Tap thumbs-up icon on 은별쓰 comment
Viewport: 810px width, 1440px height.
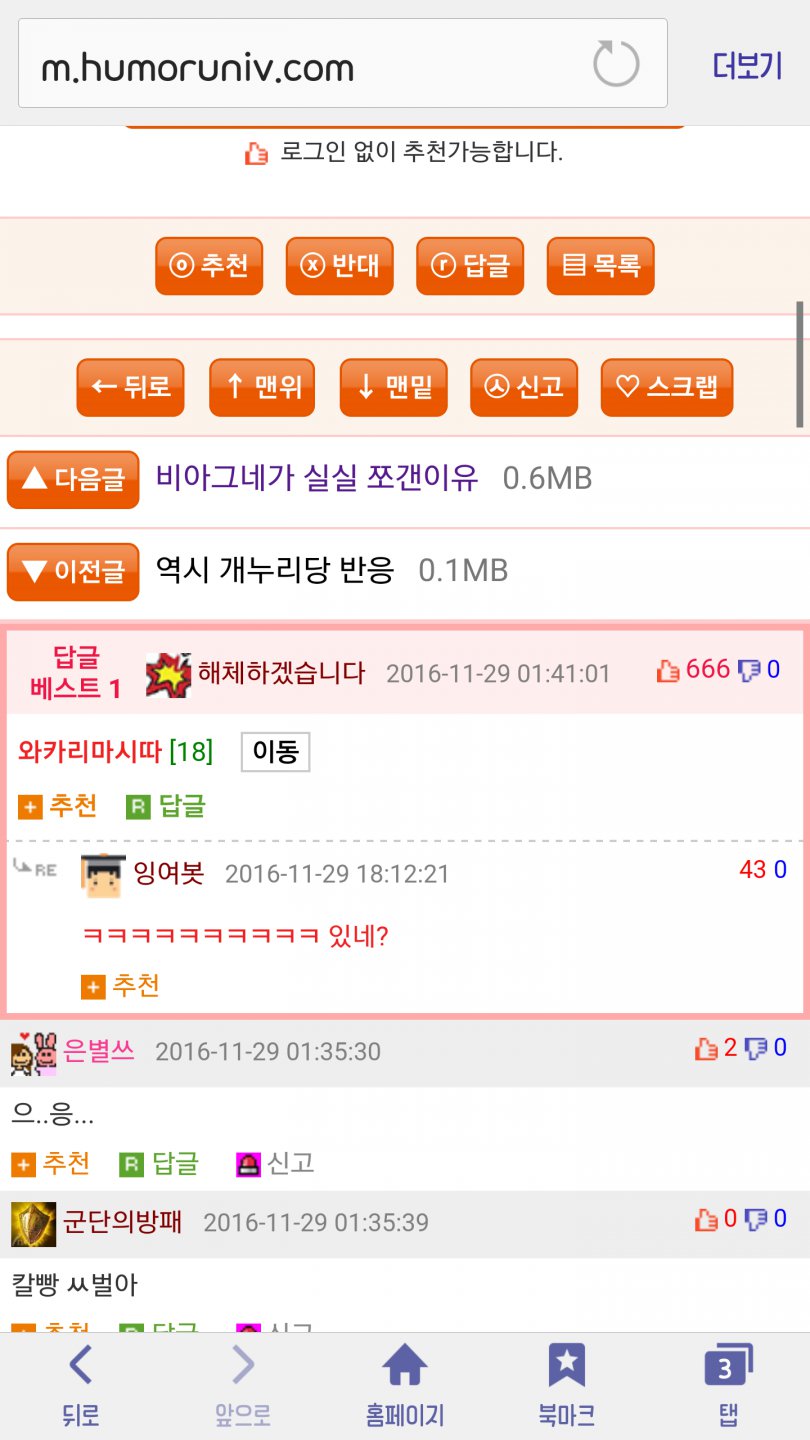(706, 1048)
